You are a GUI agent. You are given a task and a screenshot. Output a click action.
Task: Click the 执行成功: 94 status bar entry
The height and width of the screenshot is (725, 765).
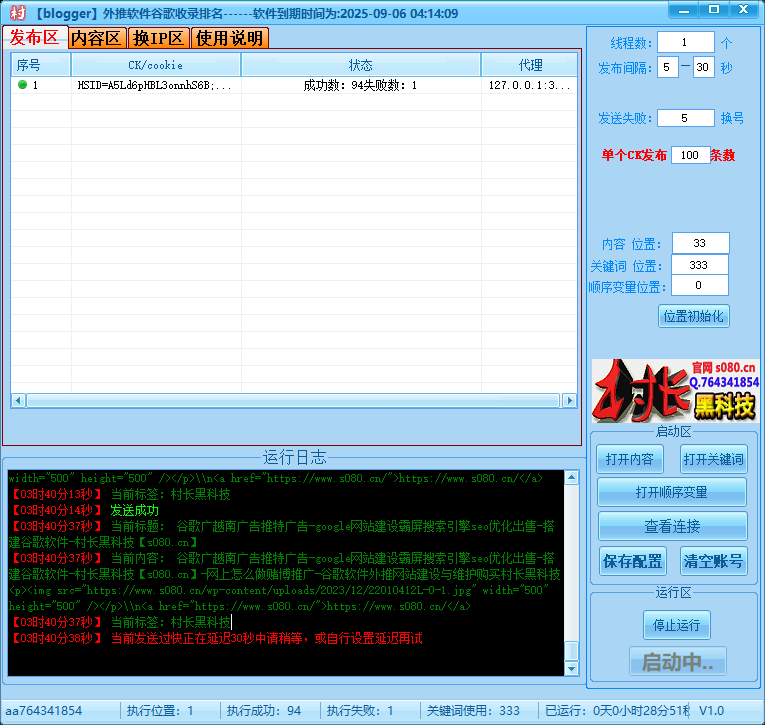[263, 711]
